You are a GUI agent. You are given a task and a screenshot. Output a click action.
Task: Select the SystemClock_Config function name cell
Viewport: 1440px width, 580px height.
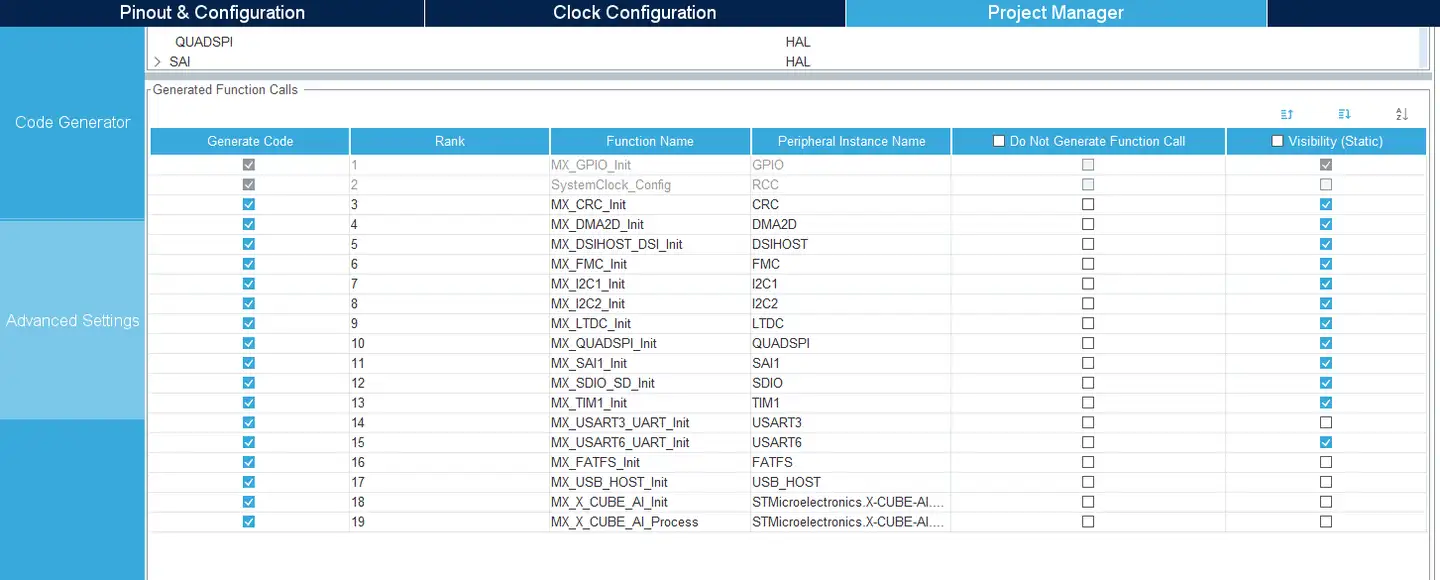pyautogui.click(x=650, y=185)
